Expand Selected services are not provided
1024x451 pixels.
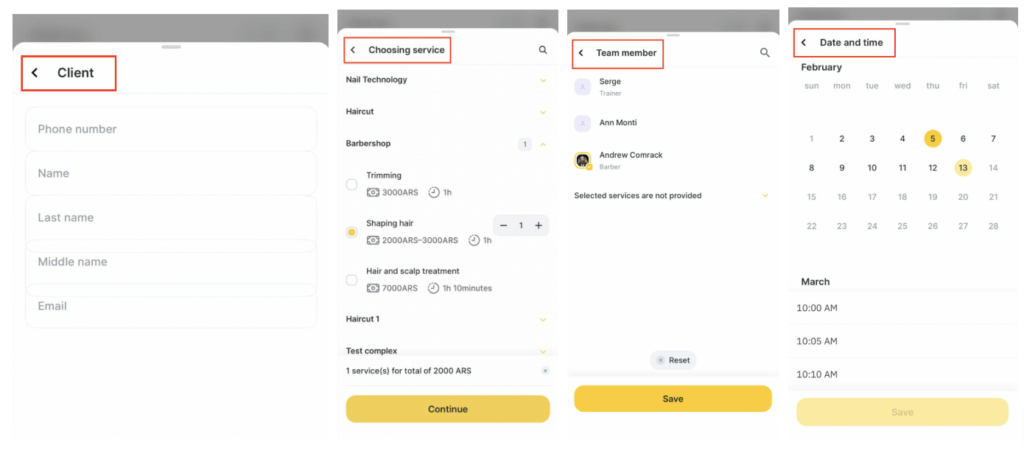[765, 196]
